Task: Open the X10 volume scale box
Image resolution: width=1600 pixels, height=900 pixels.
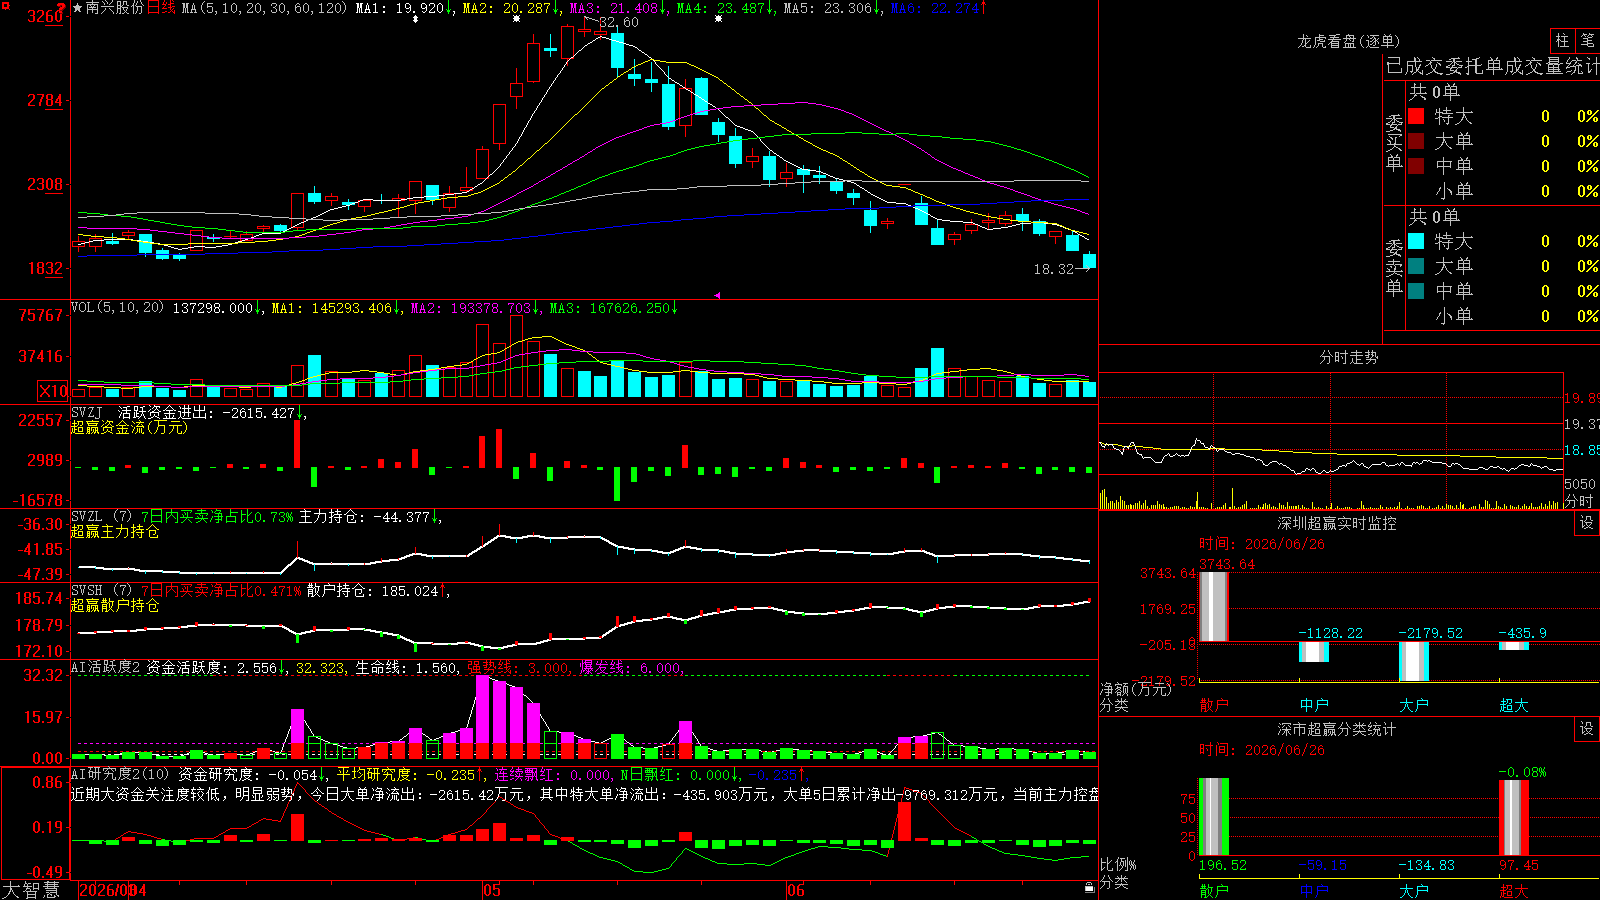Action: tap(53, 391)
